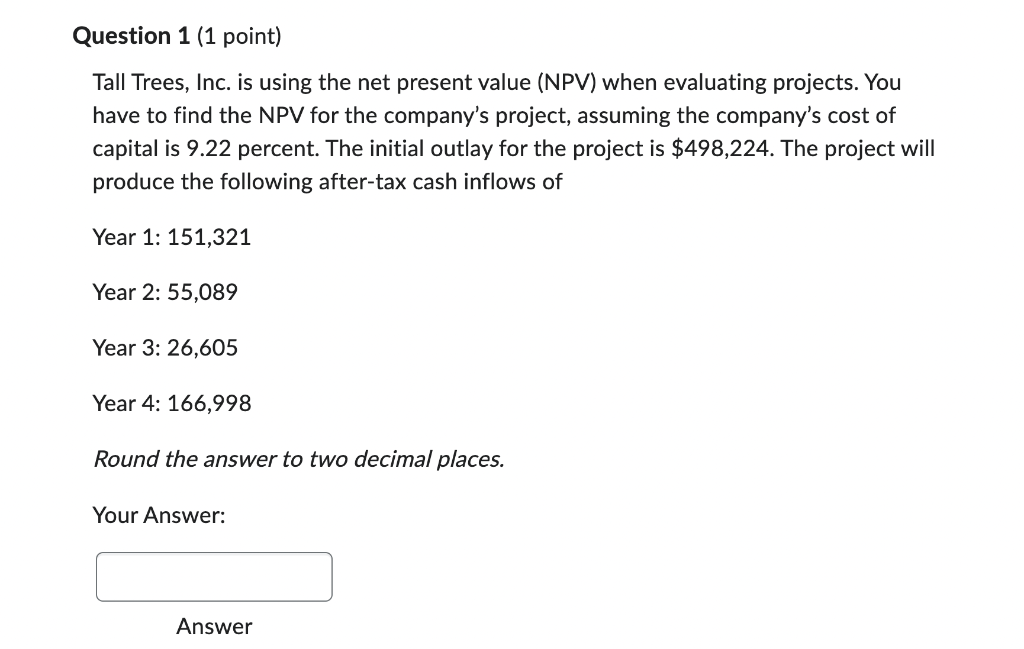
Task: Select the Year 4 cash inflow line
Action: 171,403
